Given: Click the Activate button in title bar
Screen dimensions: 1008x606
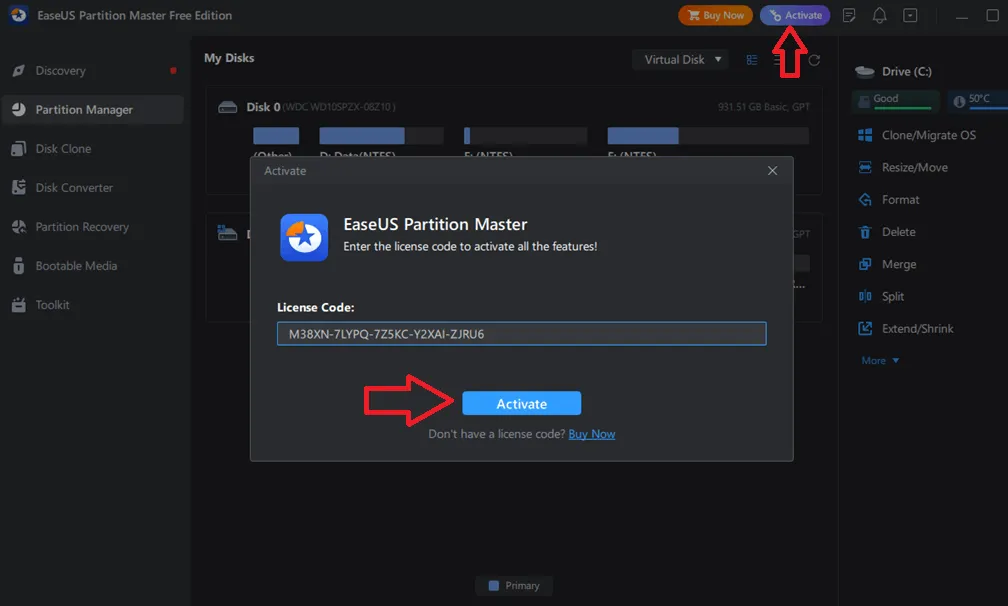Looking at the screenshot, I should [x=795, y=15].
